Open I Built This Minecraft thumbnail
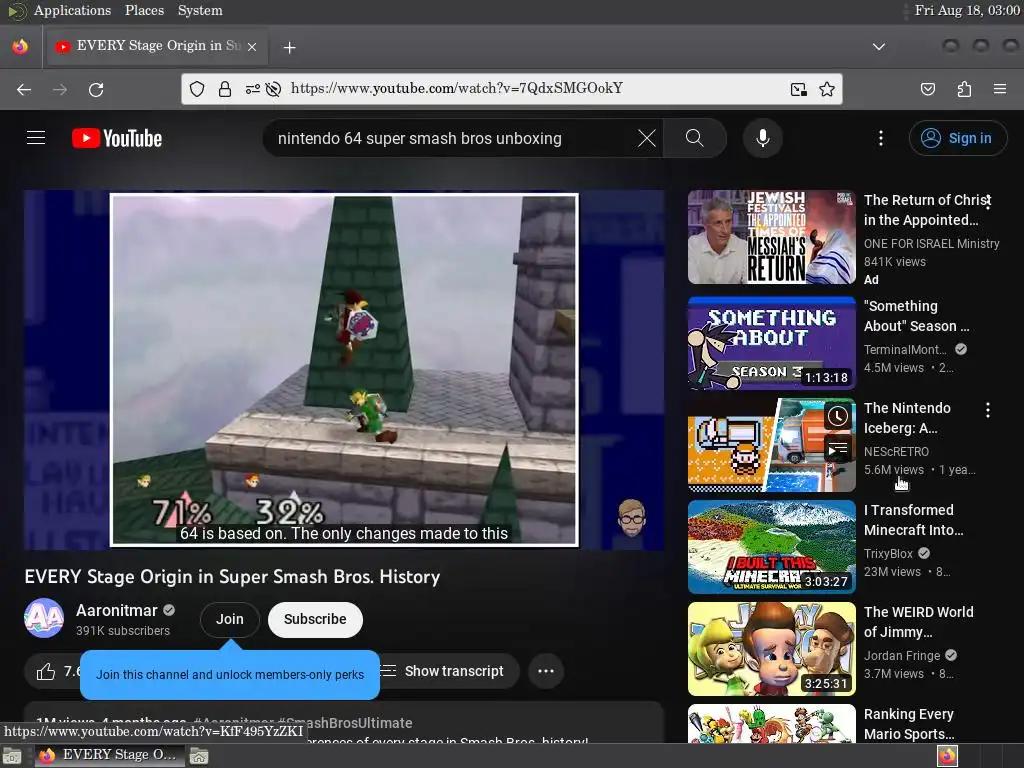Viewport: 1024px width, 768px height. [771, 547]
